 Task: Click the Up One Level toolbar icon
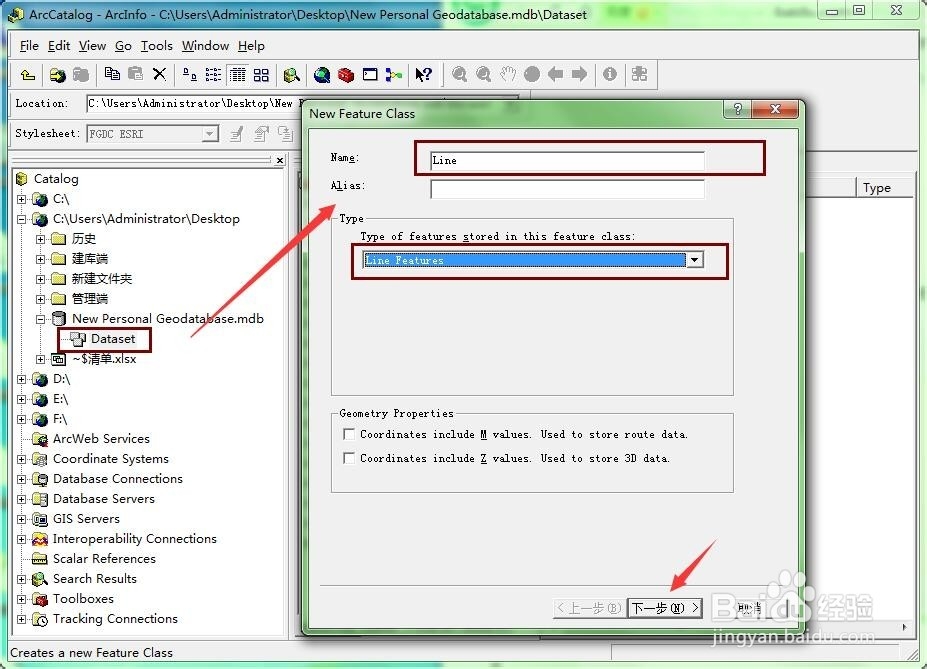(x=27, y=74)
